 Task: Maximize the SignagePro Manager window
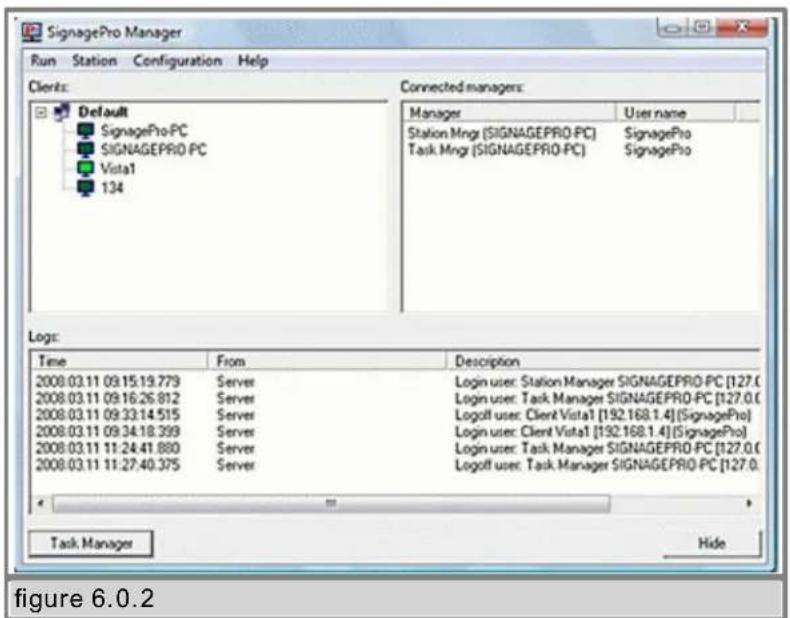[x=702, y=27]
